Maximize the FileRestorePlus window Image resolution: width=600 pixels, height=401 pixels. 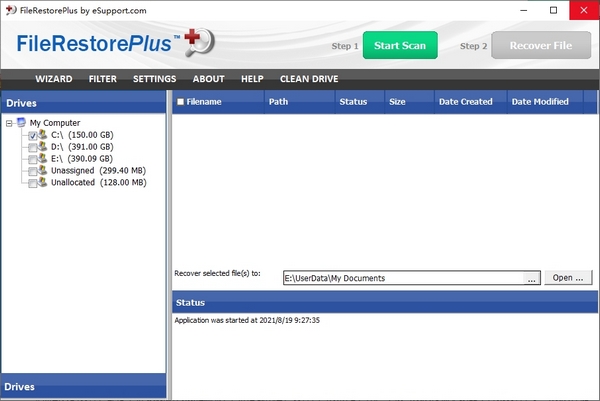pyautogui.click(x=553, y=10)
